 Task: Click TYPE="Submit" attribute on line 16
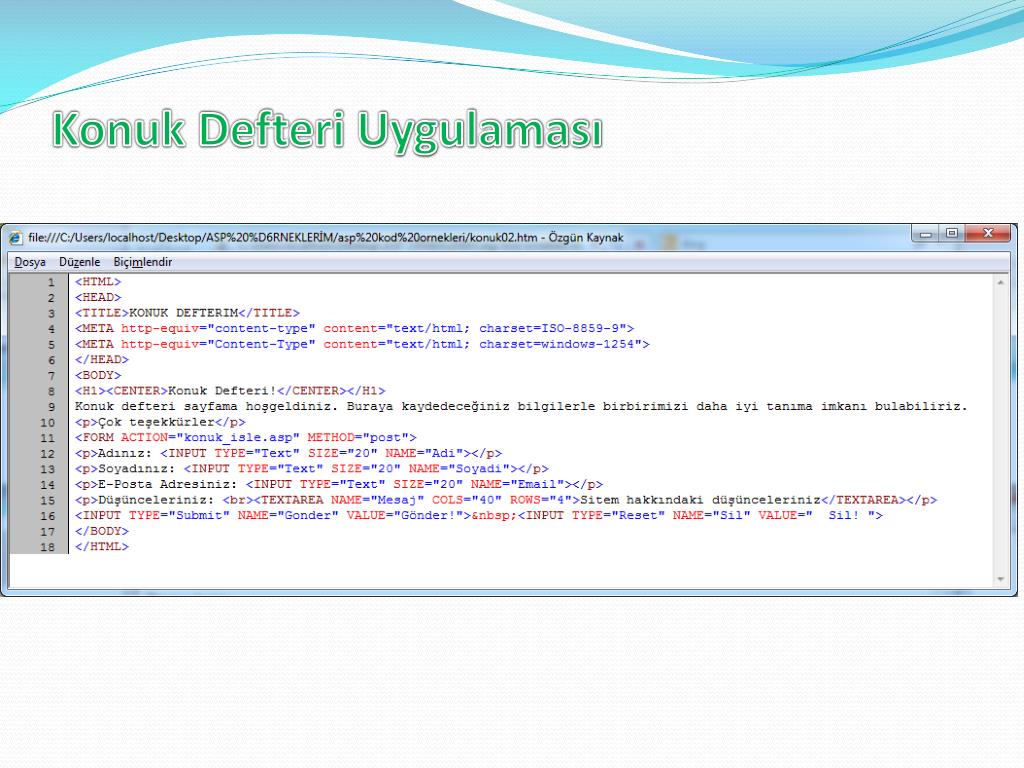(180, 516)
